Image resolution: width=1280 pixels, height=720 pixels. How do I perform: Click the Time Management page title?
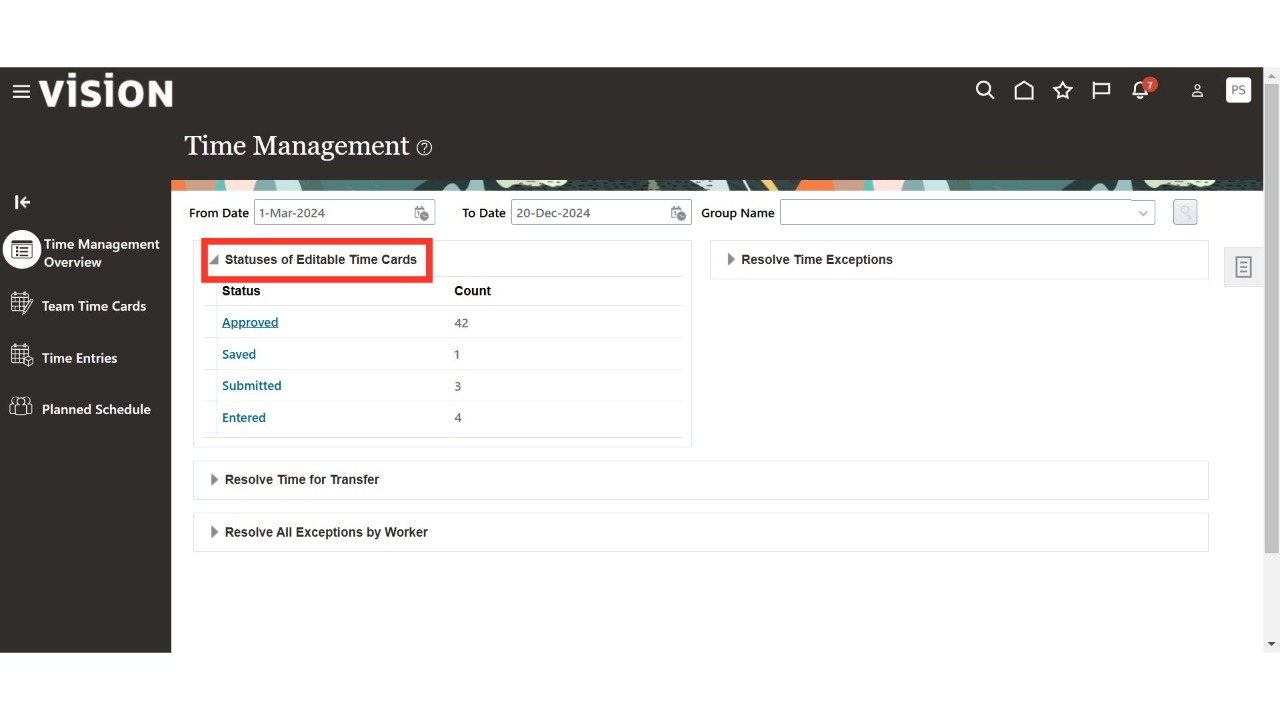[x=297, y=146]
